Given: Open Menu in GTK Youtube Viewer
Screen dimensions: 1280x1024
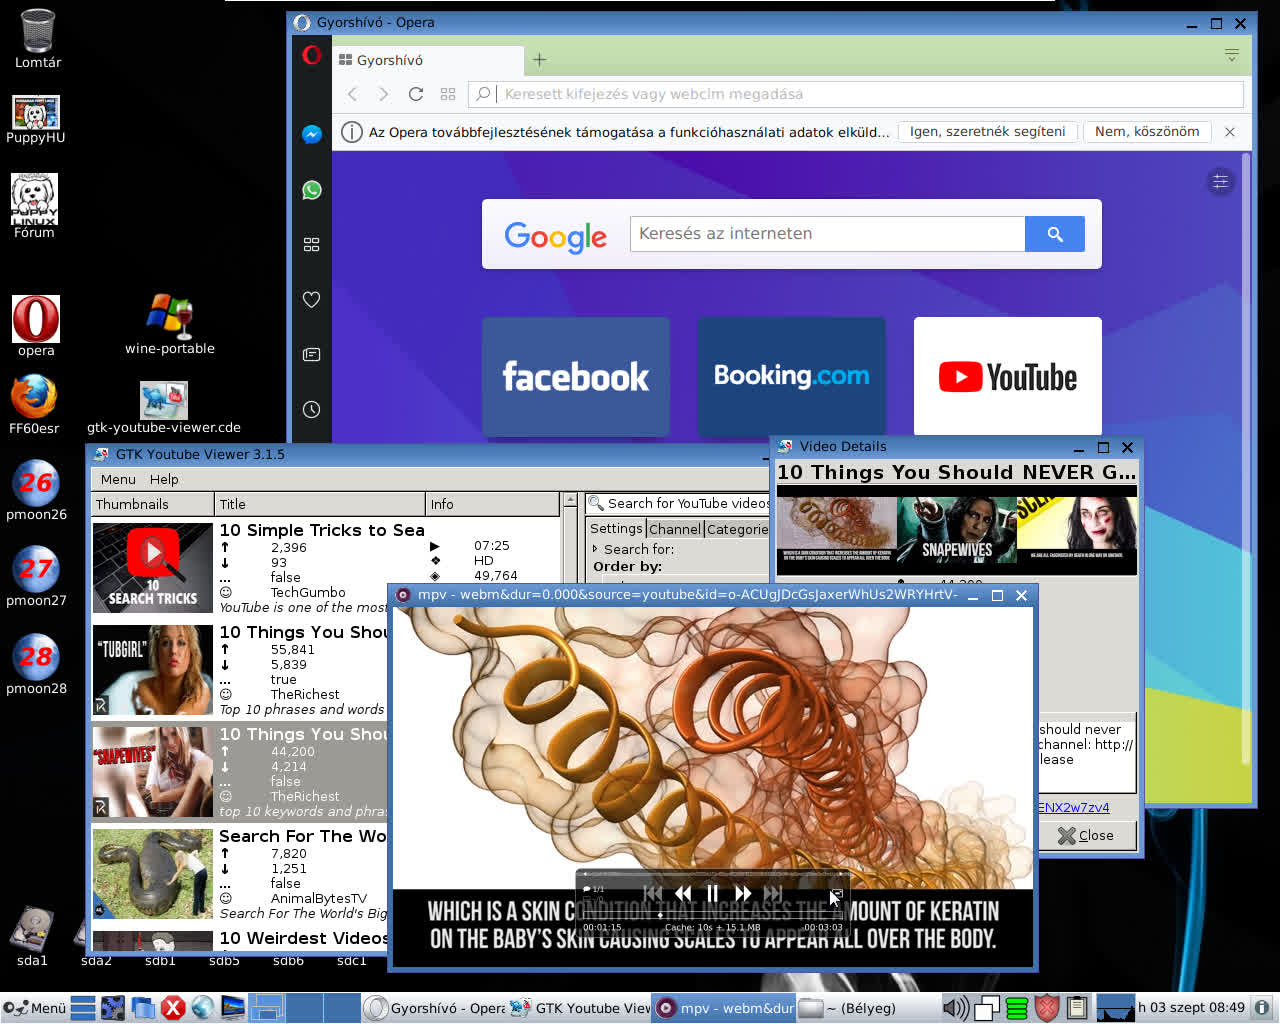Looking at the screenshot, I should tap(118, 479).
